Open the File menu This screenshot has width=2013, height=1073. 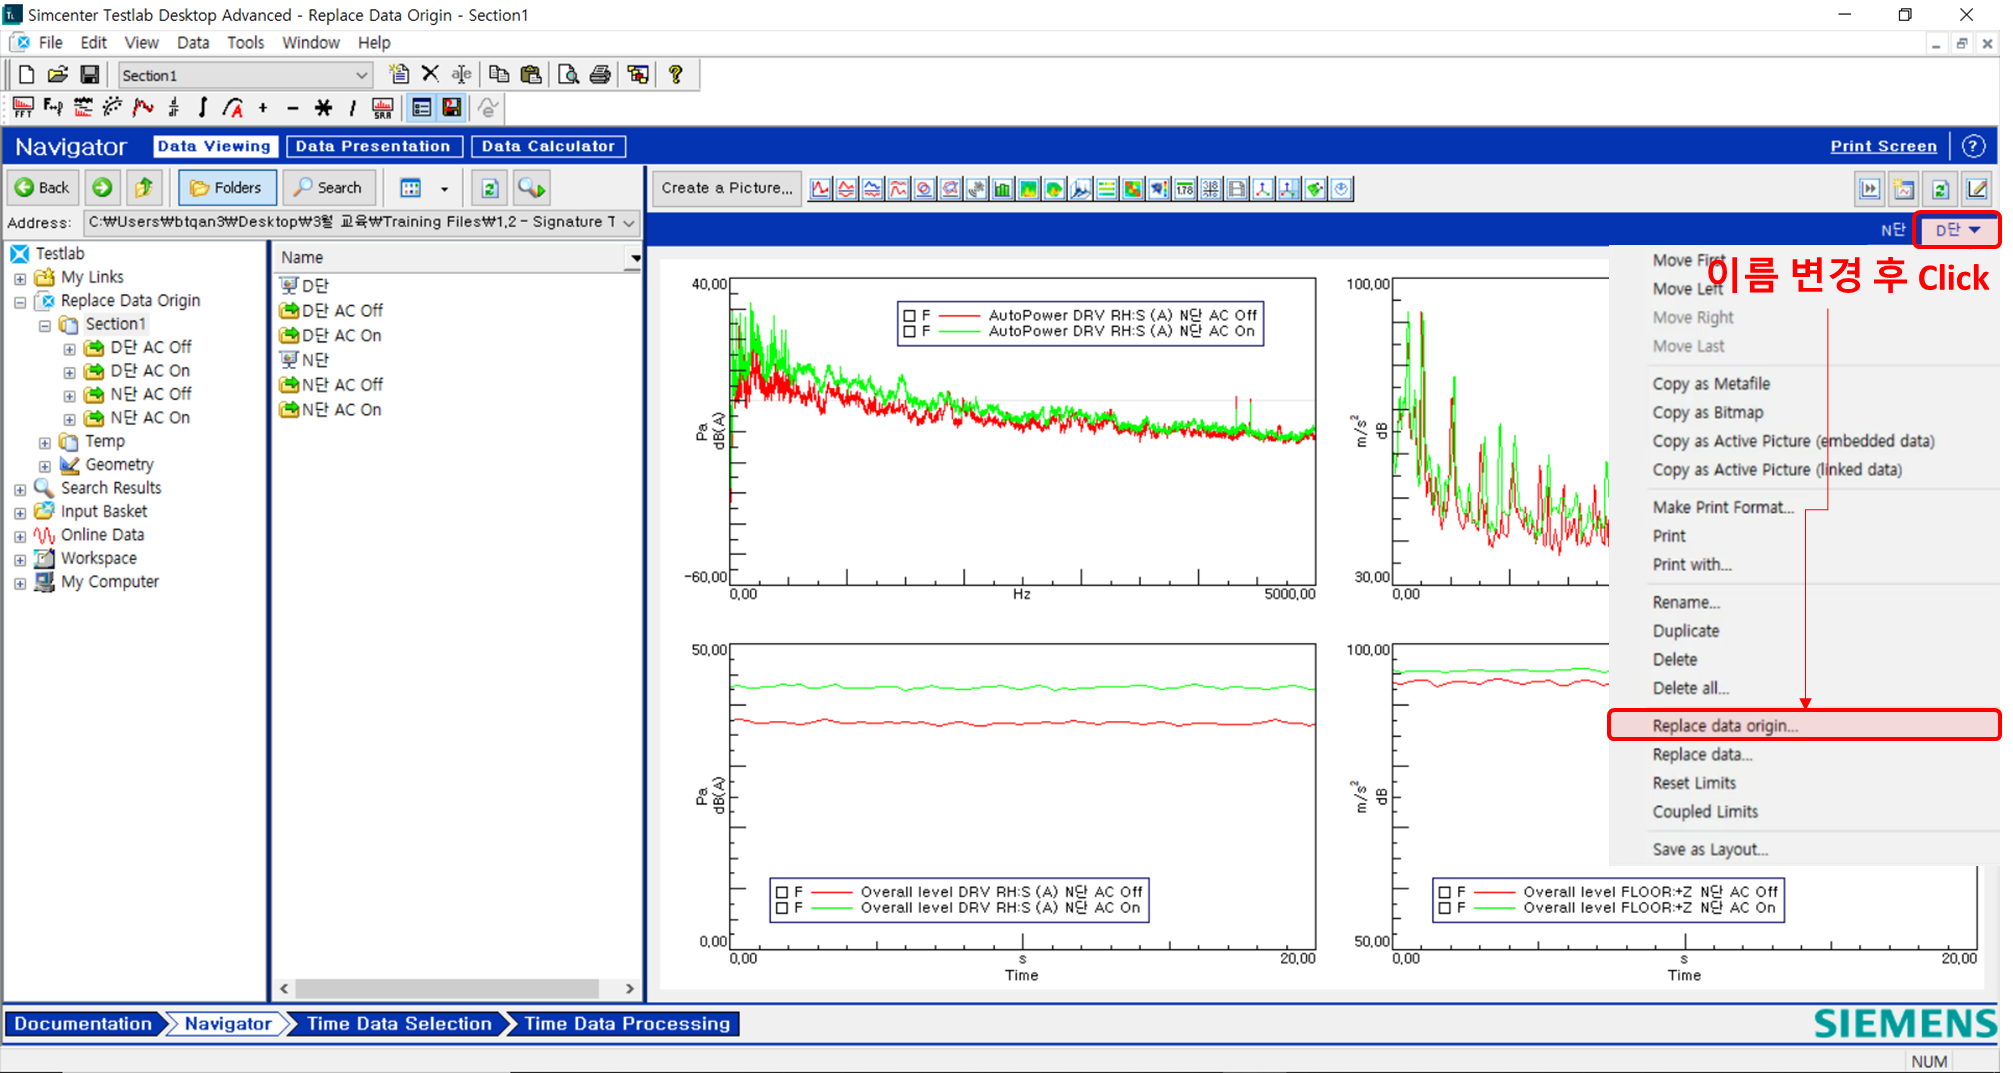(50, 43)
